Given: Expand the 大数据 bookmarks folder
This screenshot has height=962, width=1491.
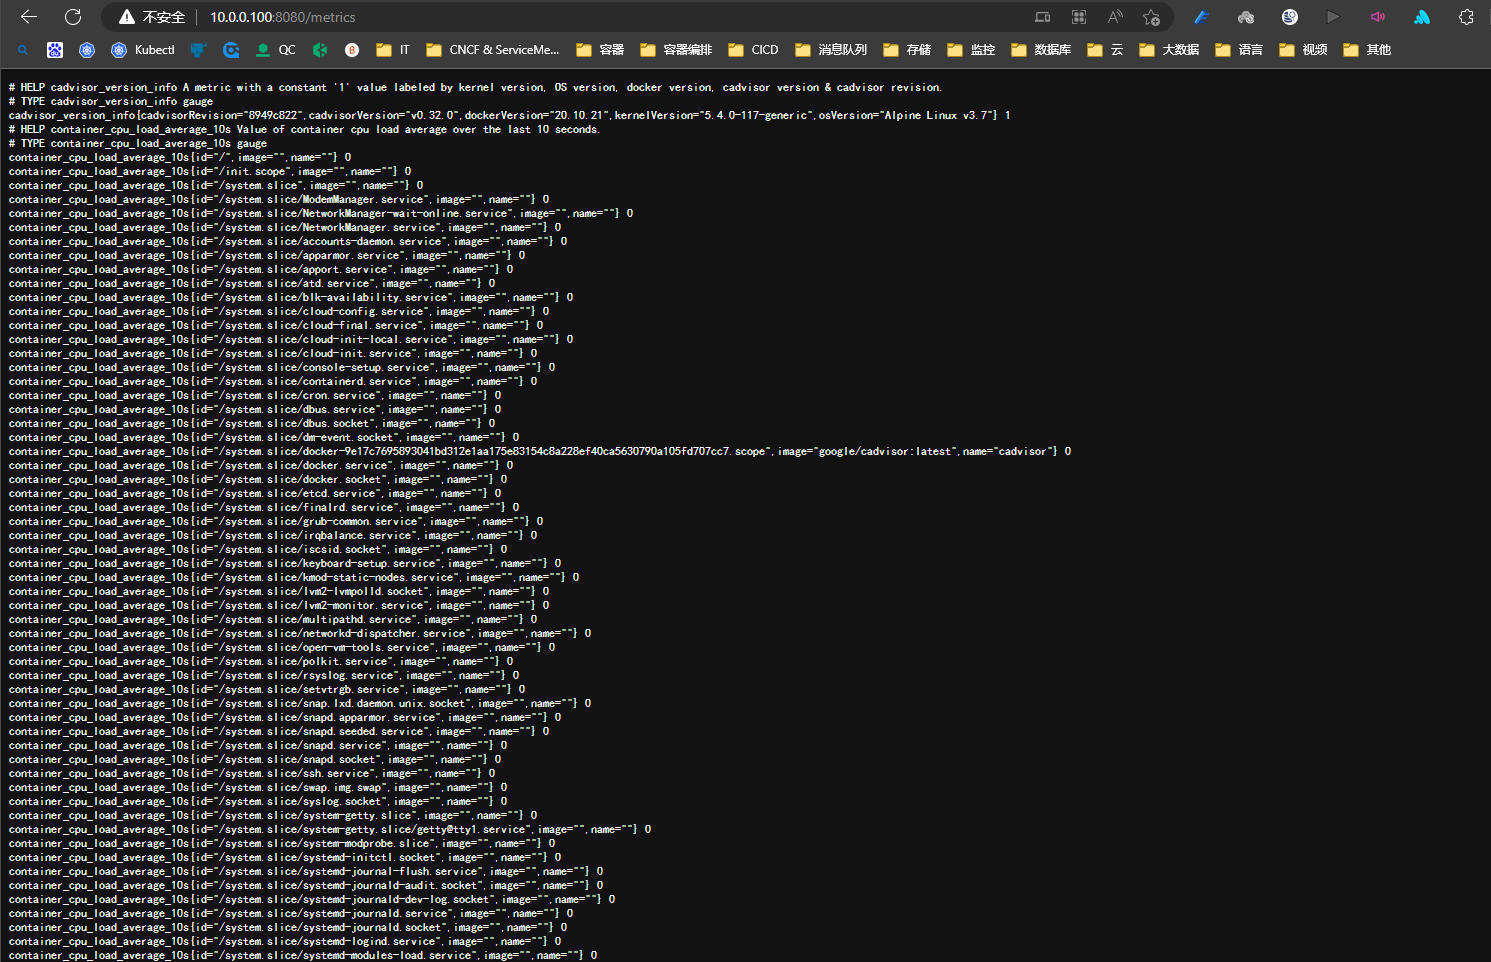Looking at the screenshot, I should (1169, 49).
